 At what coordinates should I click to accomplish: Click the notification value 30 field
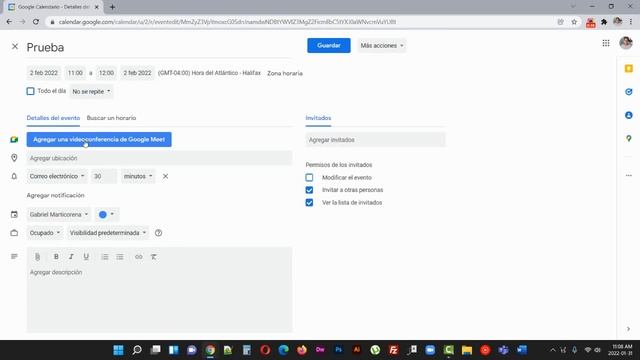pyautogui.click(x=104, y=176)
